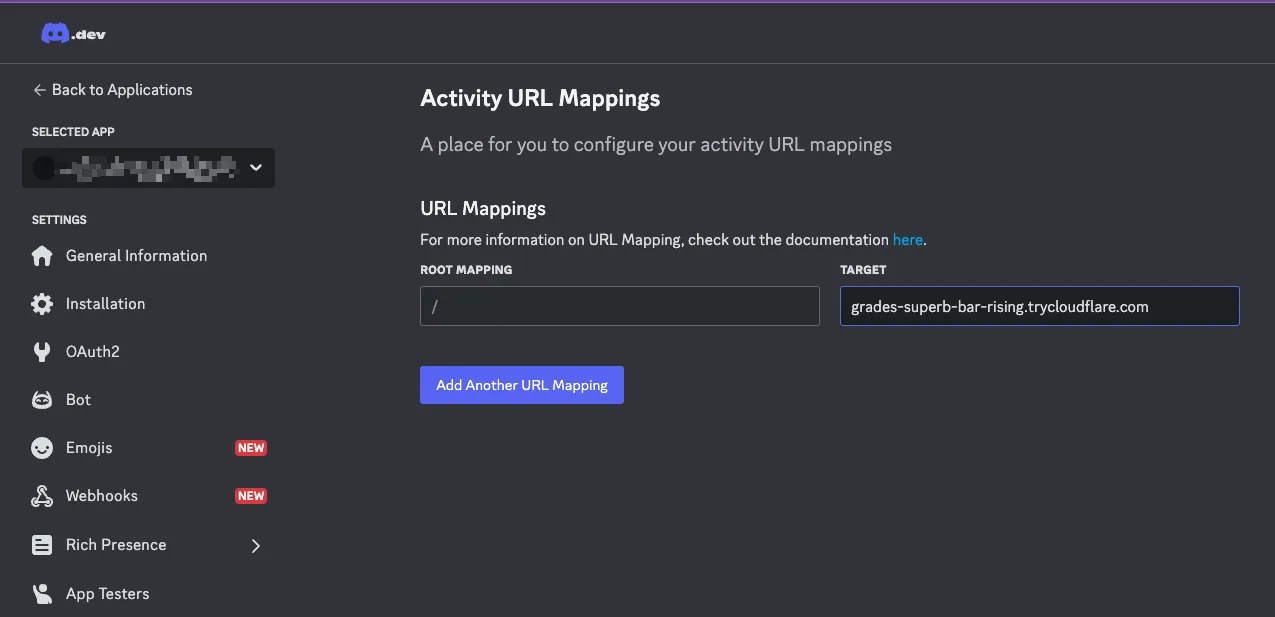The height and width of the screenshot is (617, 1275).
Task: Click the Target URL input field
Action: click(x=1039, y=306)
